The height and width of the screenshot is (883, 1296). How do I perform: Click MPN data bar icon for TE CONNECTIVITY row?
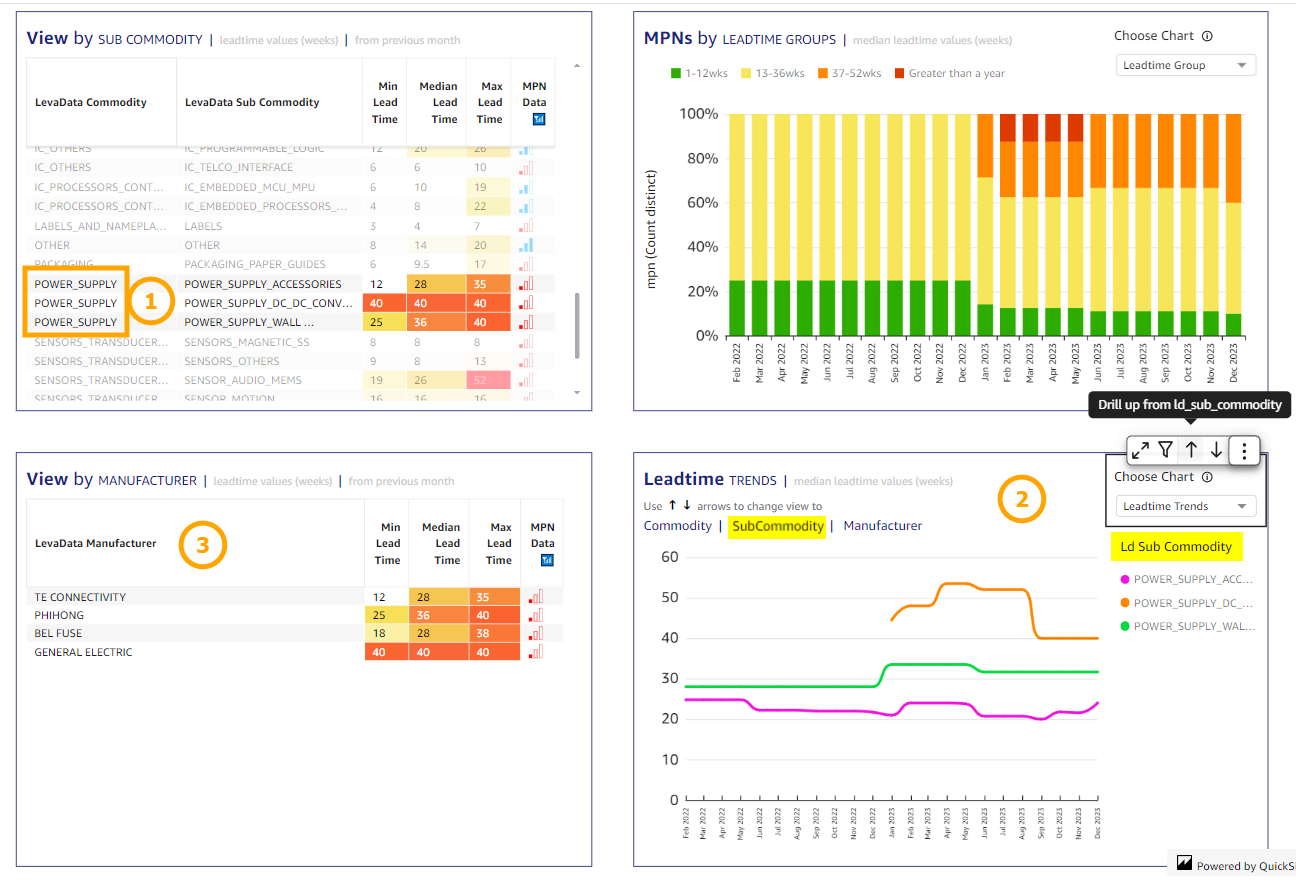(537, 597)
